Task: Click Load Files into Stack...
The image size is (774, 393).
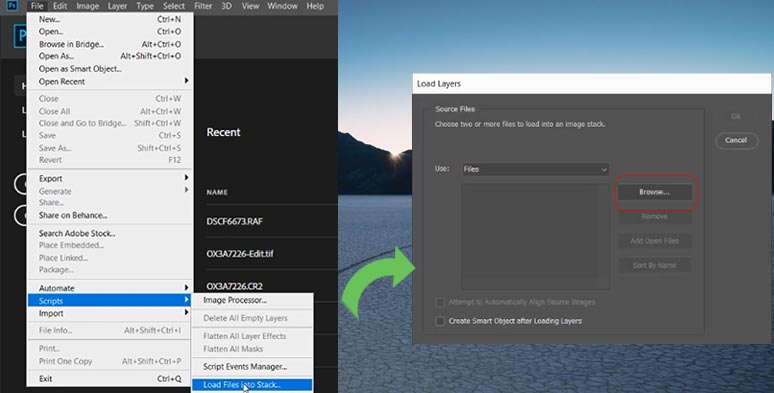Action: click(x=252, y=385)
